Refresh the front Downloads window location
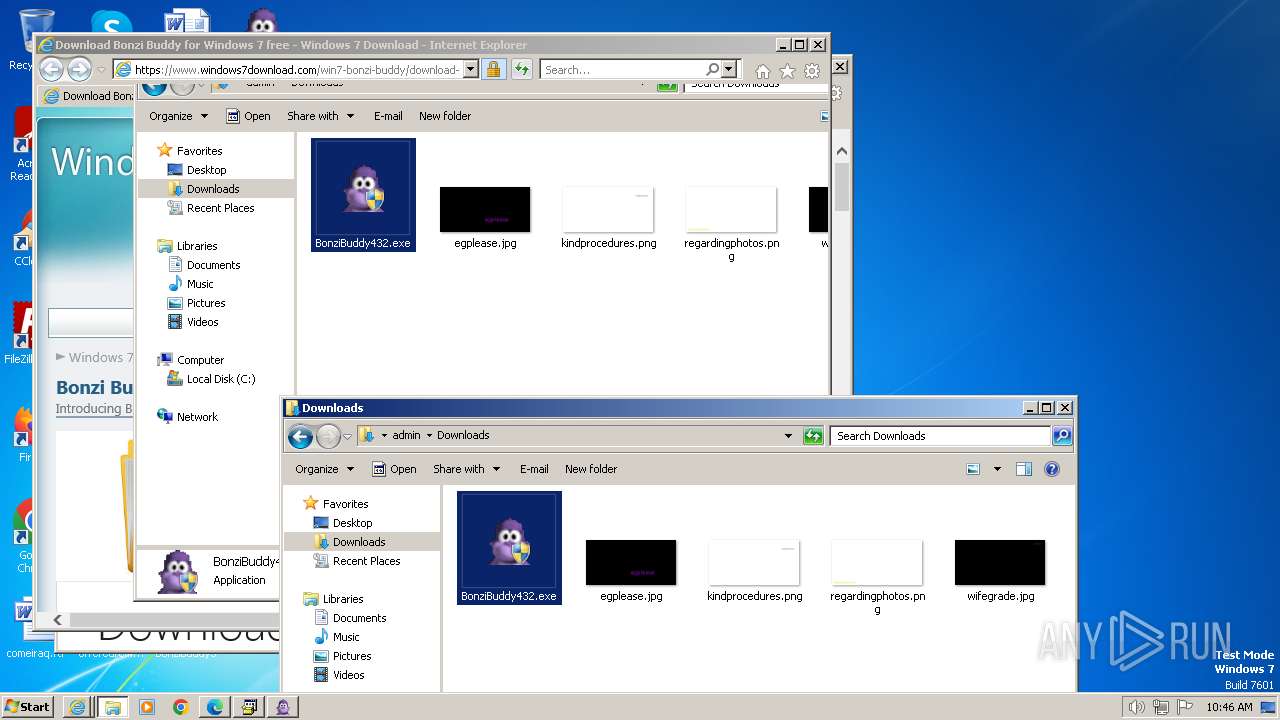This screenshot has height=720, width=1280. (813, 436)
